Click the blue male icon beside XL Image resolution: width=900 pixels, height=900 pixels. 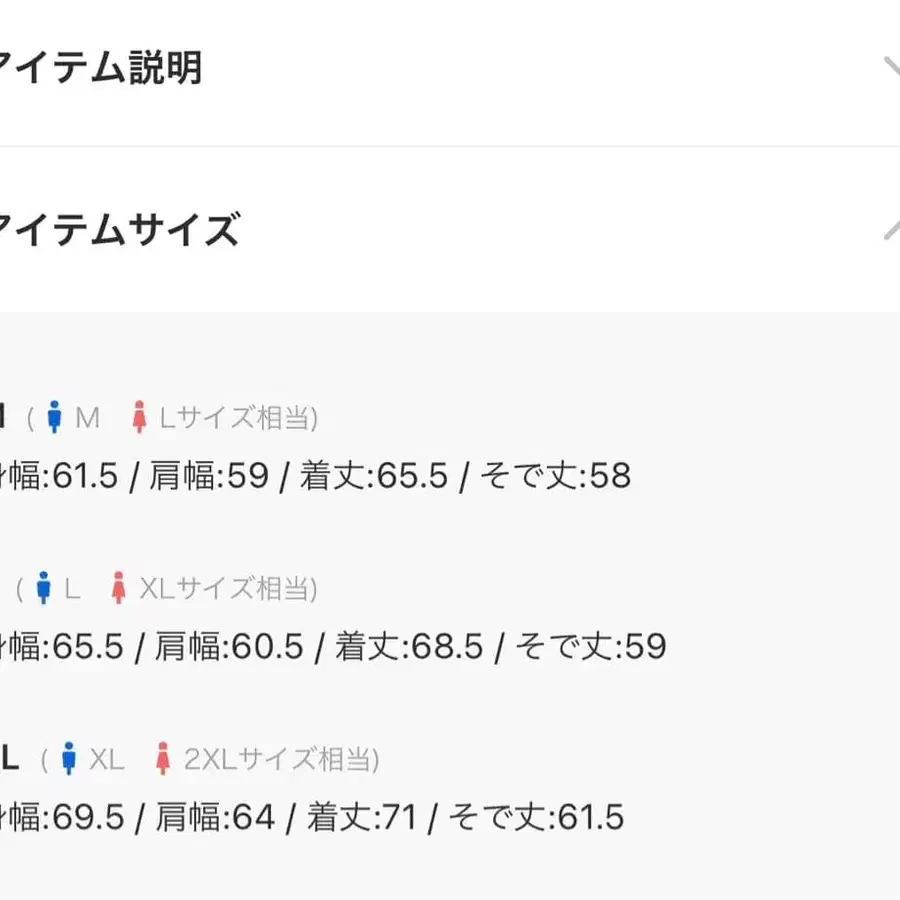[69, 758]
